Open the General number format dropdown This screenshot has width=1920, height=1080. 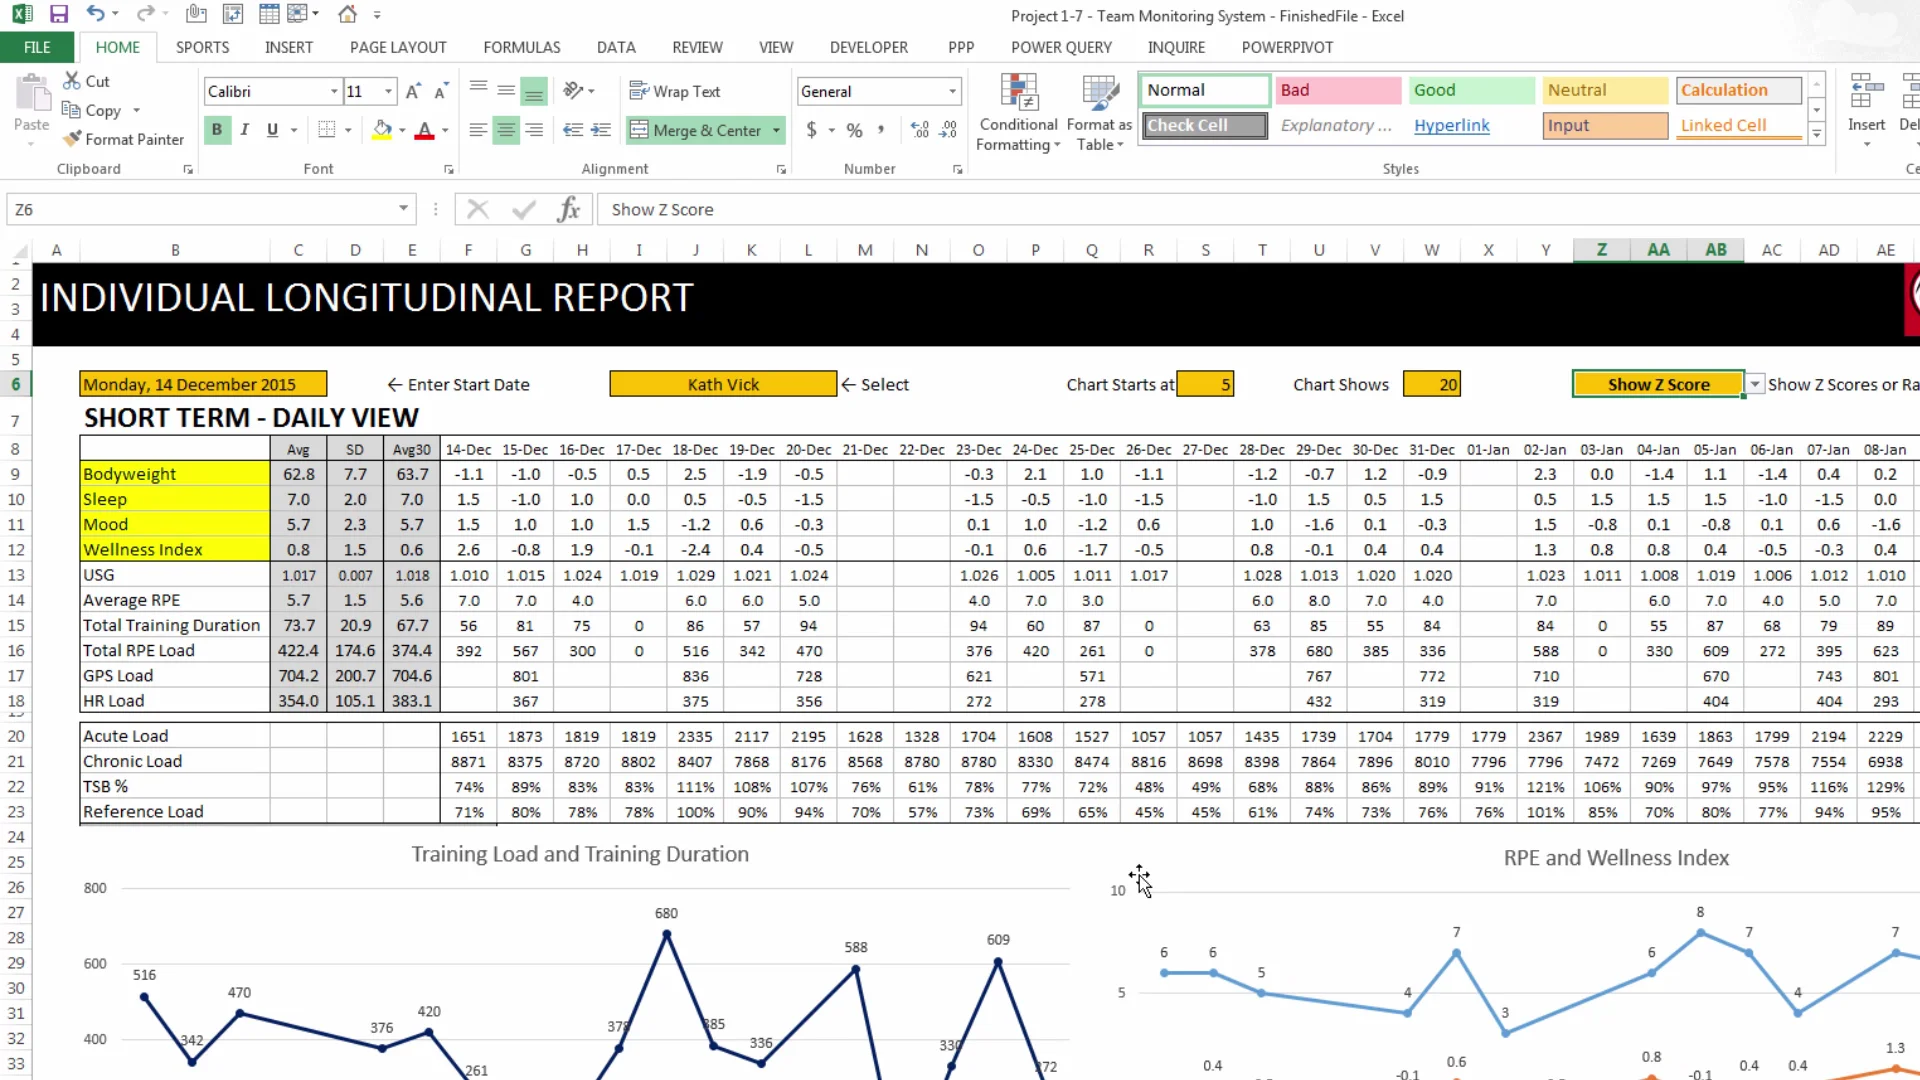[950, 91]
